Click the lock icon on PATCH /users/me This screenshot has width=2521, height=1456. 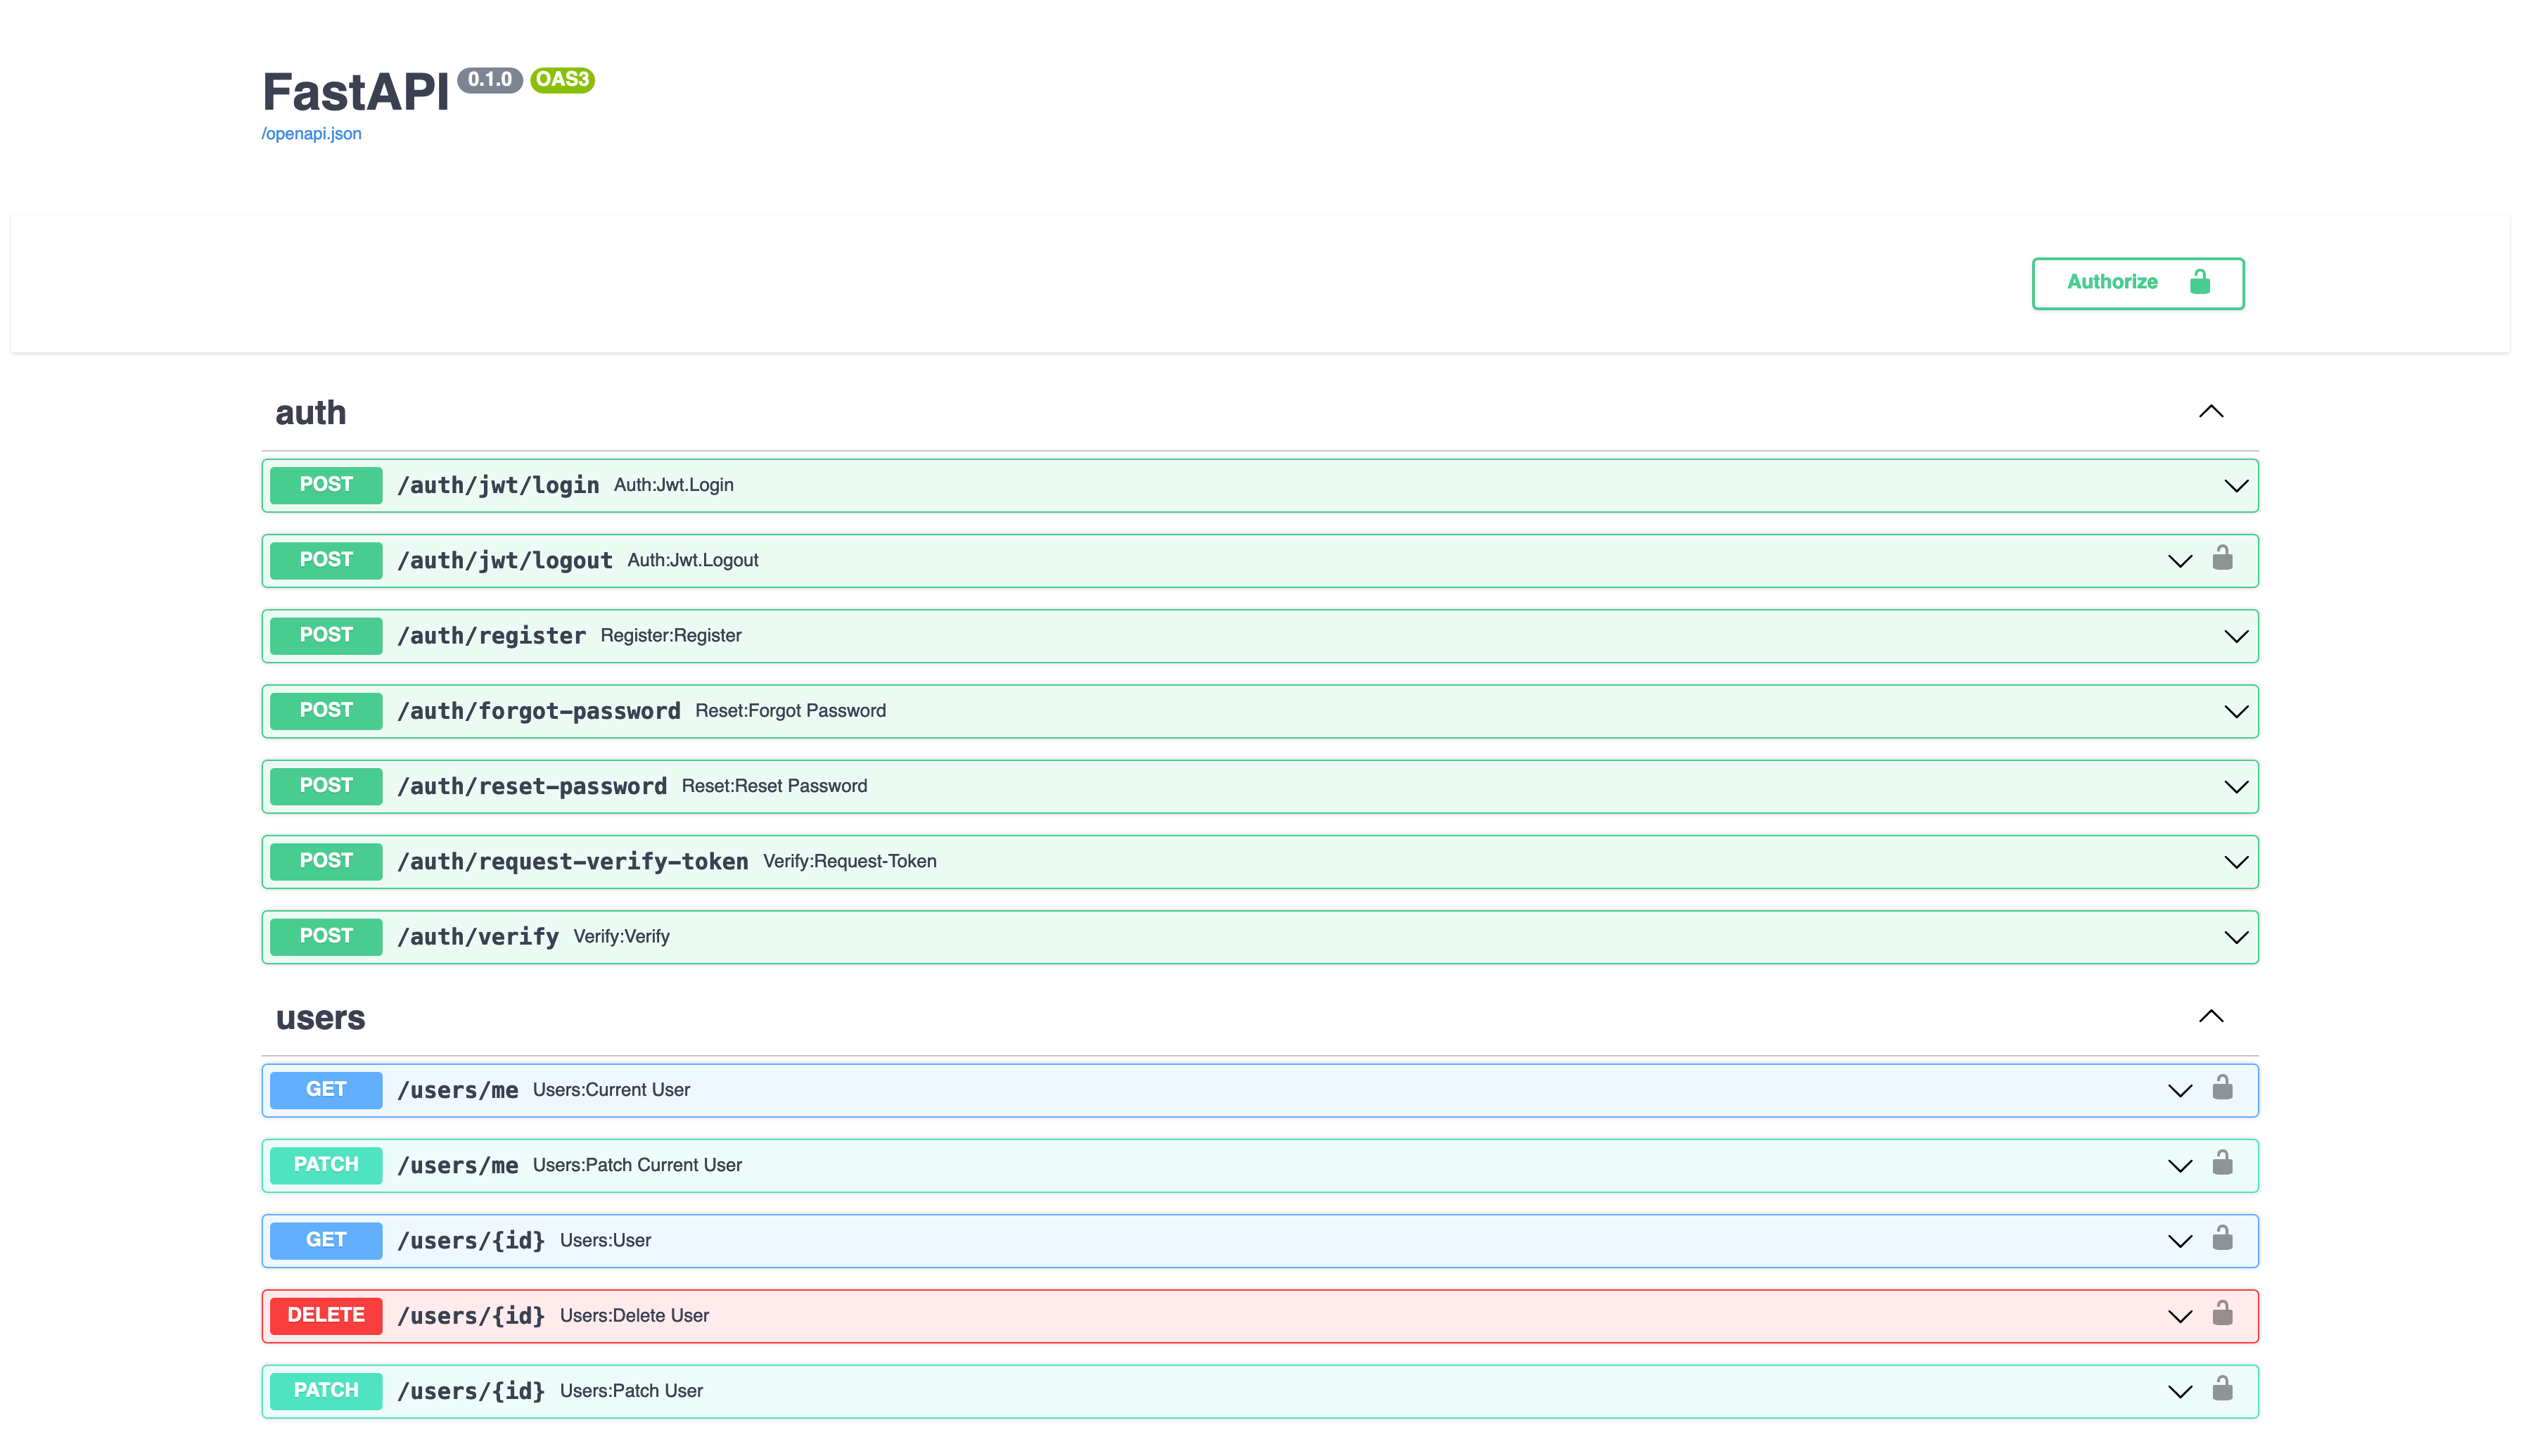(x=2221, y=1163)
